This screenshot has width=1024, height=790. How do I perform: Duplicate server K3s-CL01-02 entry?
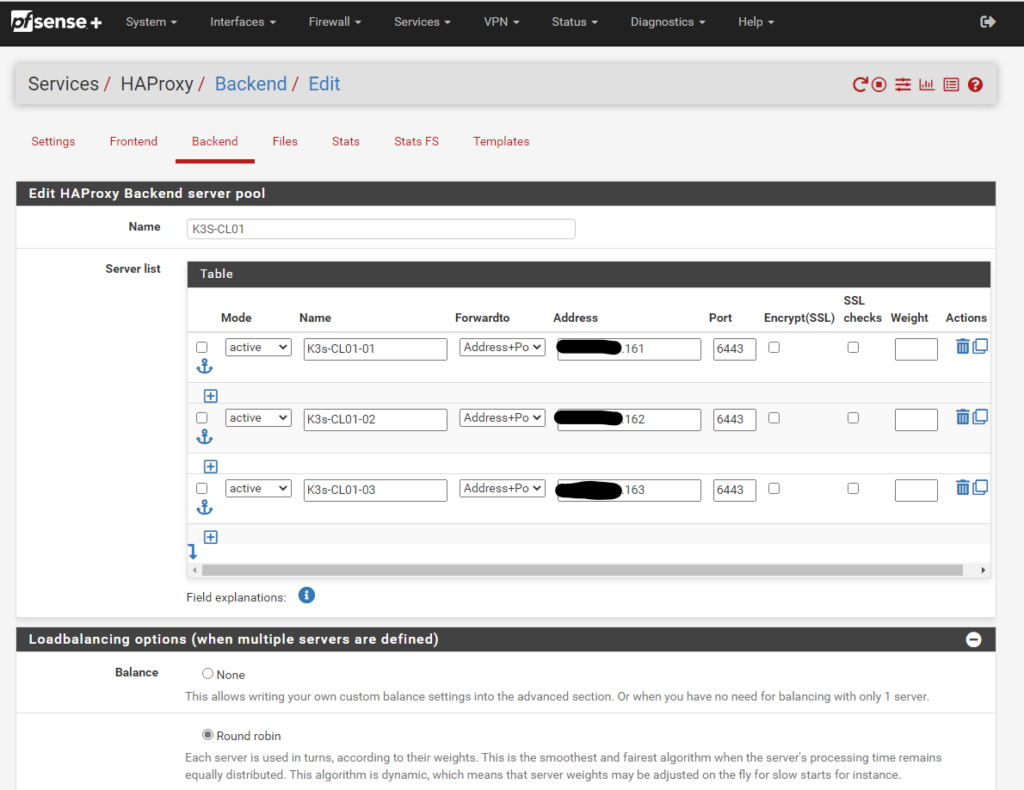click(980, 417)
